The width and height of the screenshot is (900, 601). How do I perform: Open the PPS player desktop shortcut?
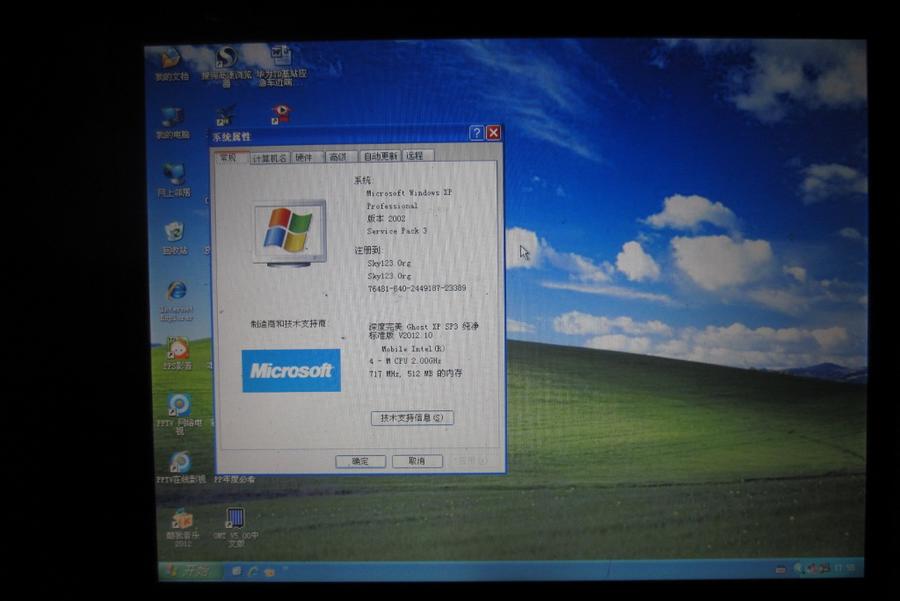pyautogui.click(x=177, y=353)
